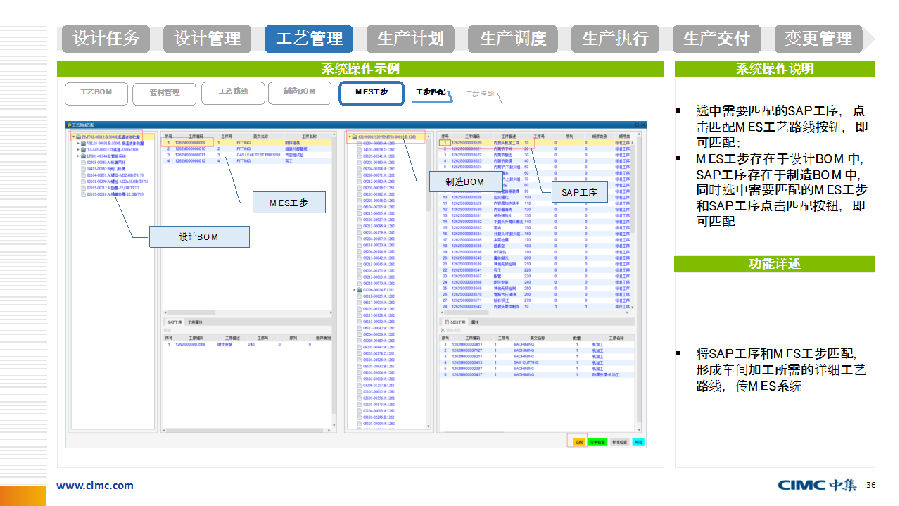The image size is (899, 506).
Task: Click the 设计任务 navigation arrow
Action: click(106, 39)
